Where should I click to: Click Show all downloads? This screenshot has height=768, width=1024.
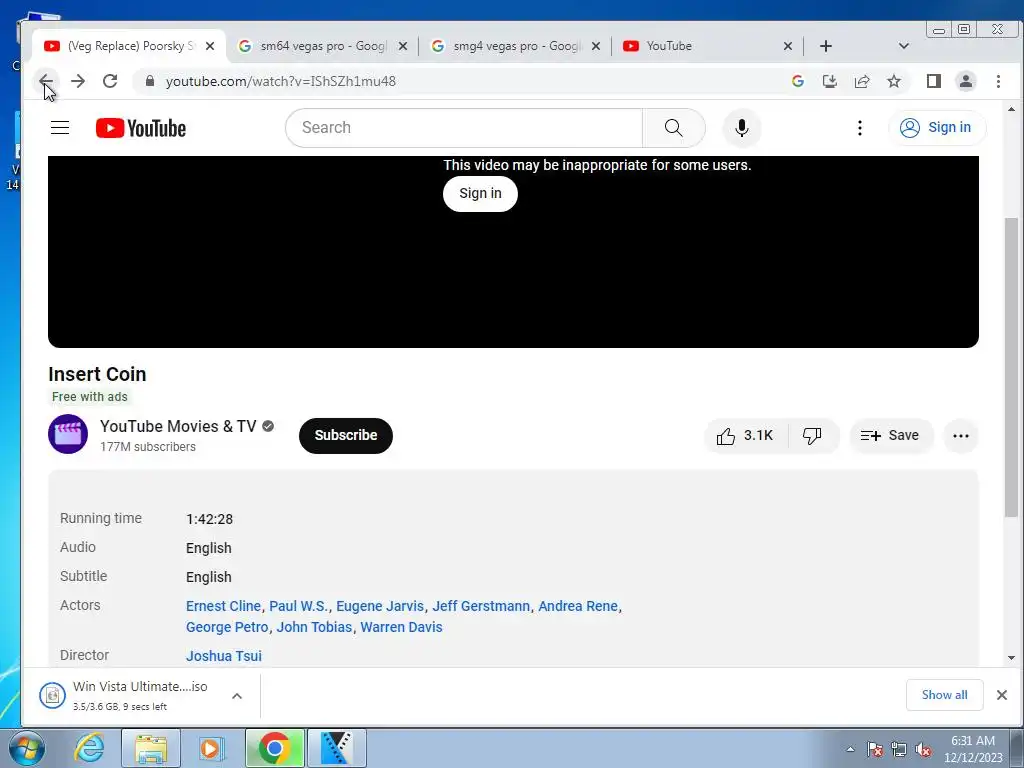[x=944, y=695]
